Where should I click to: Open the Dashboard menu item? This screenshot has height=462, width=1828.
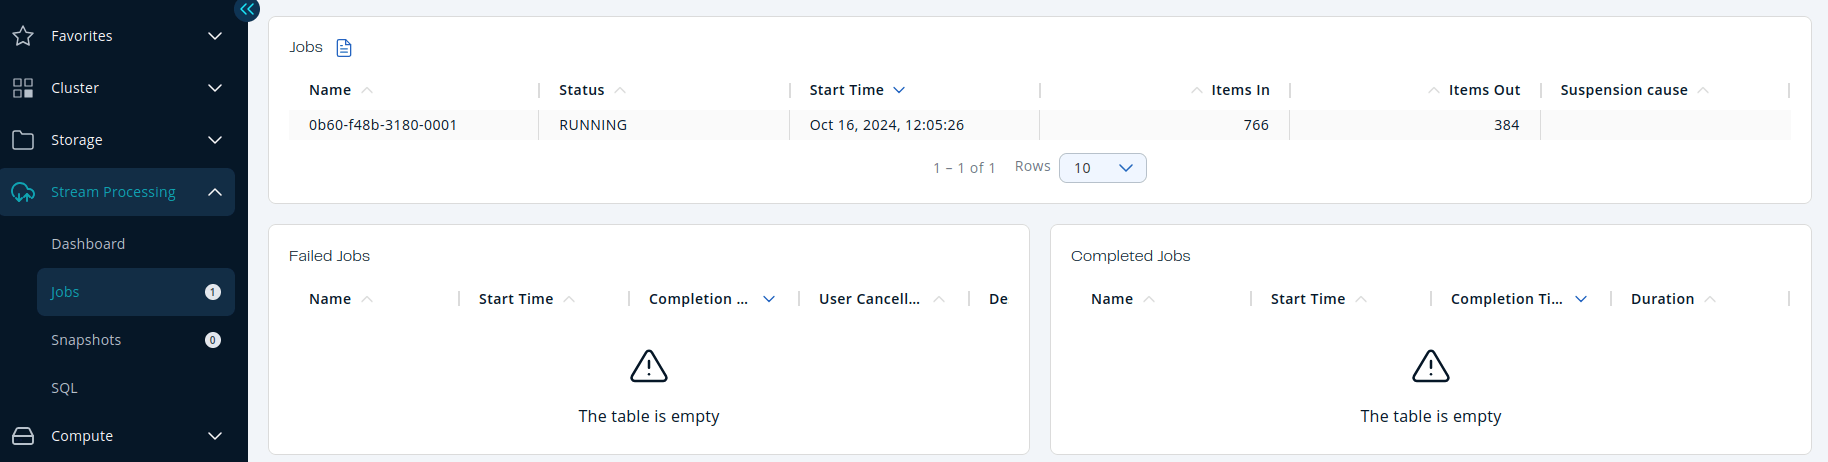[x=88, y=244]
